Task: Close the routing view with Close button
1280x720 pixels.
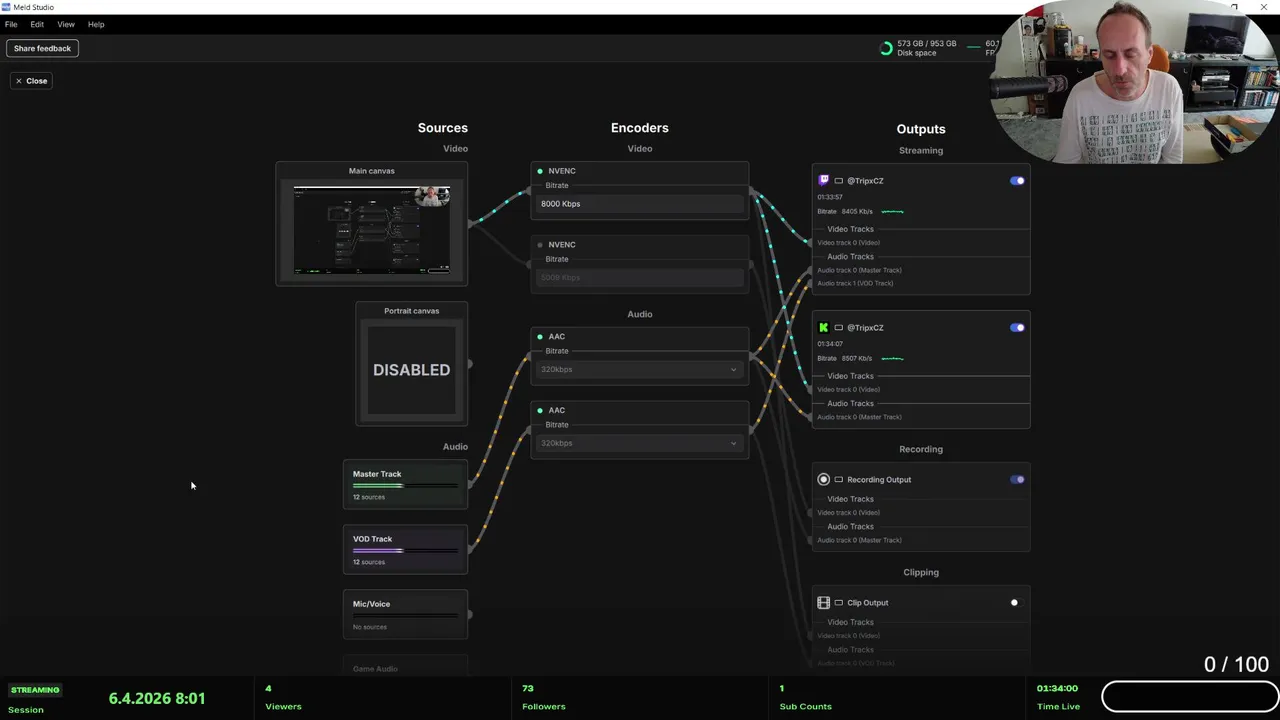Action: pos(31,81)
